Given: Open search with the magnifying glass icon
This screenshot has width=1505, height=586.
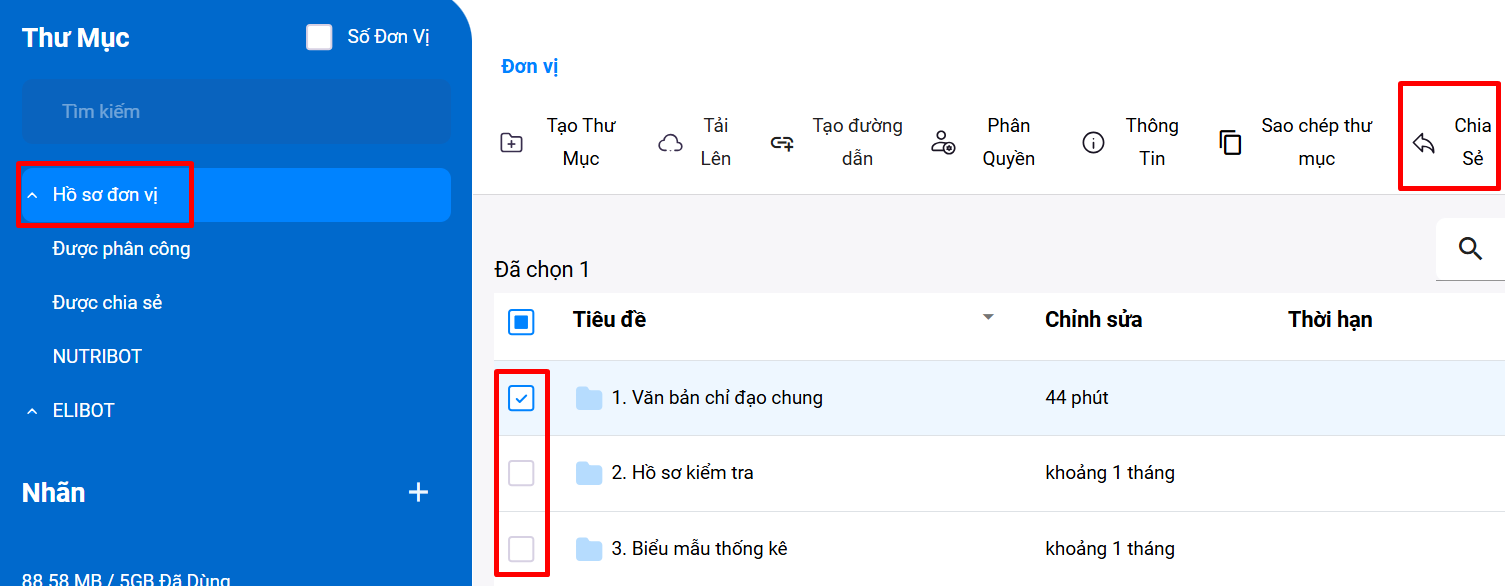Looking at the screenshot, I should (x=1470, y=249).
